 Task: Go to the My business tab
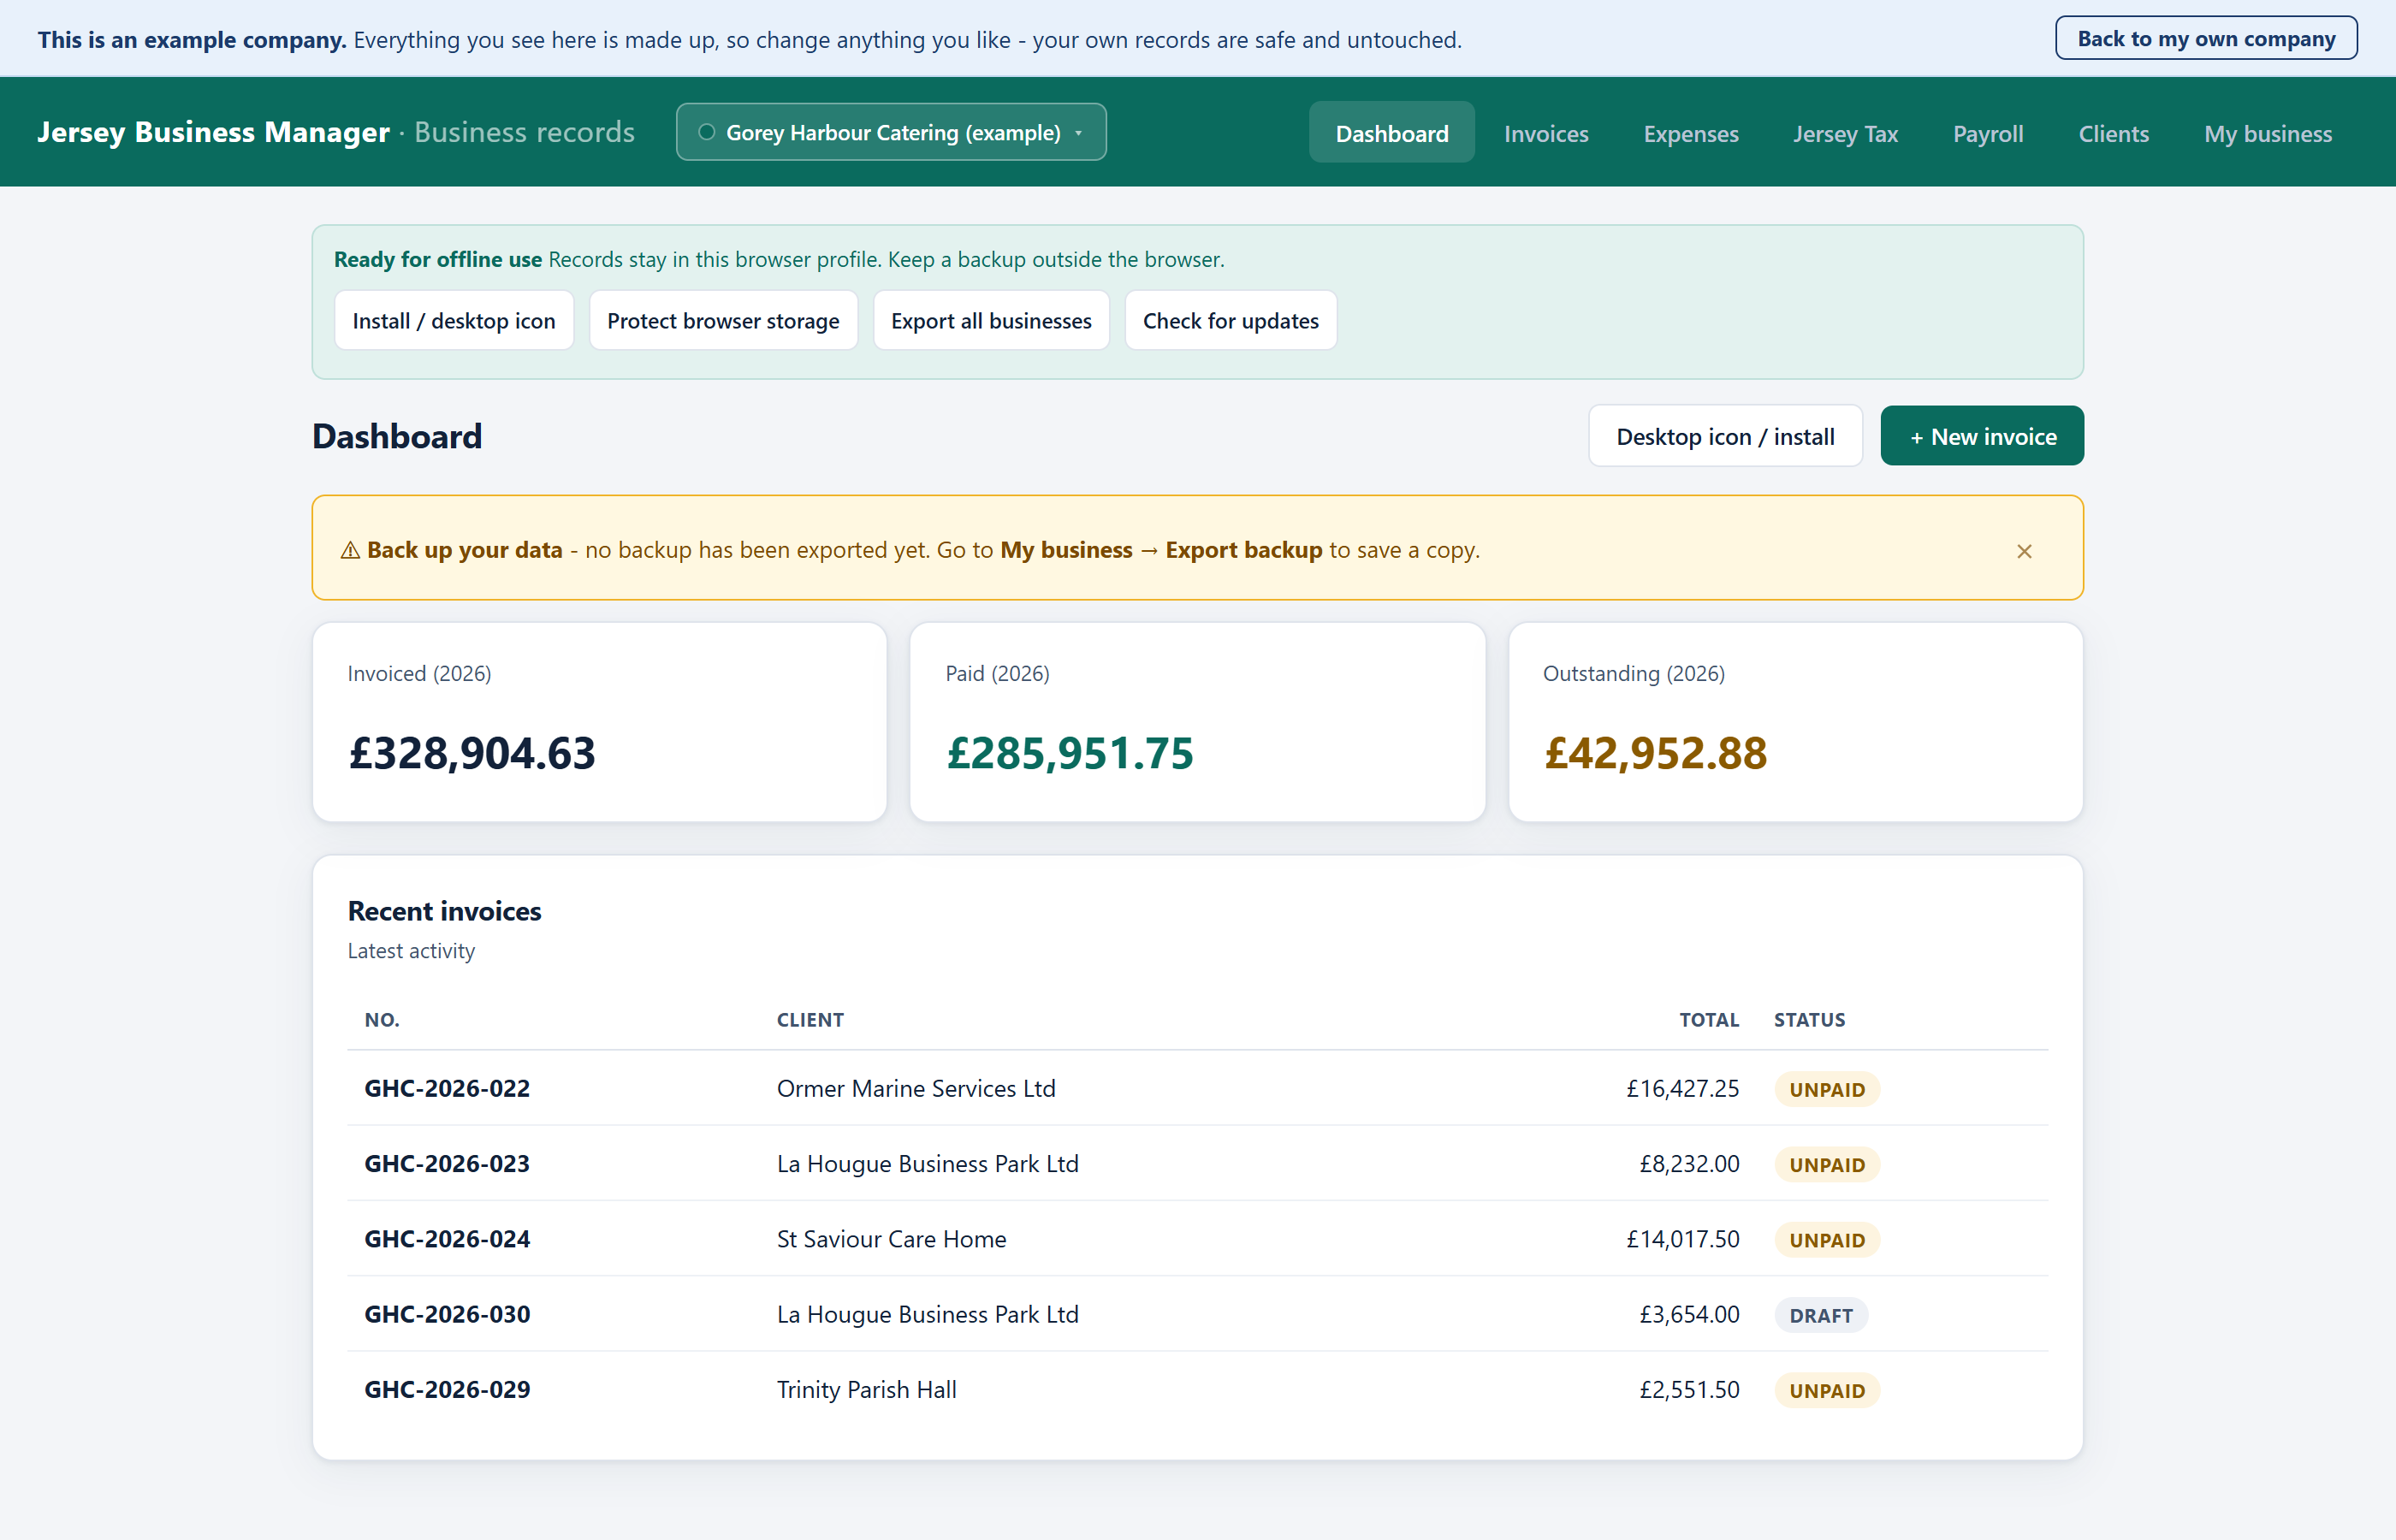(x=2268, y=133)
